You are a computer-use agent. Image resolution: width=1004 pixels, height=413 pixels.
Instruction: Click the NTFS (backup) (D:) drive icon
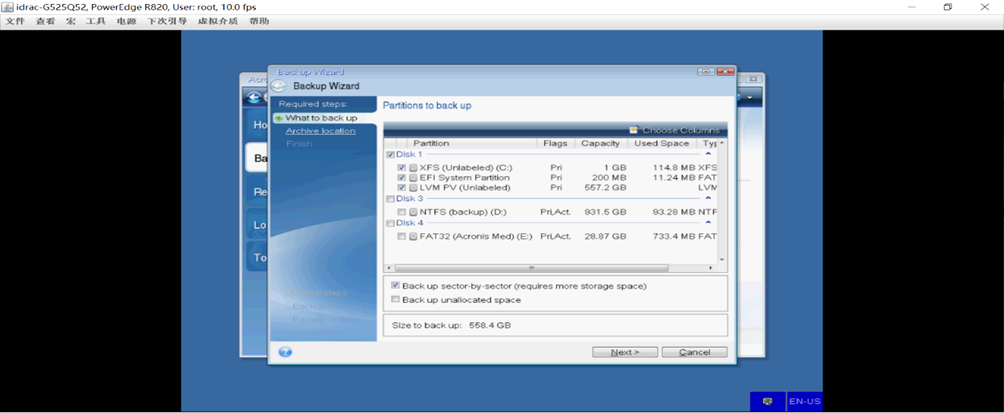[x=414, y=211]
